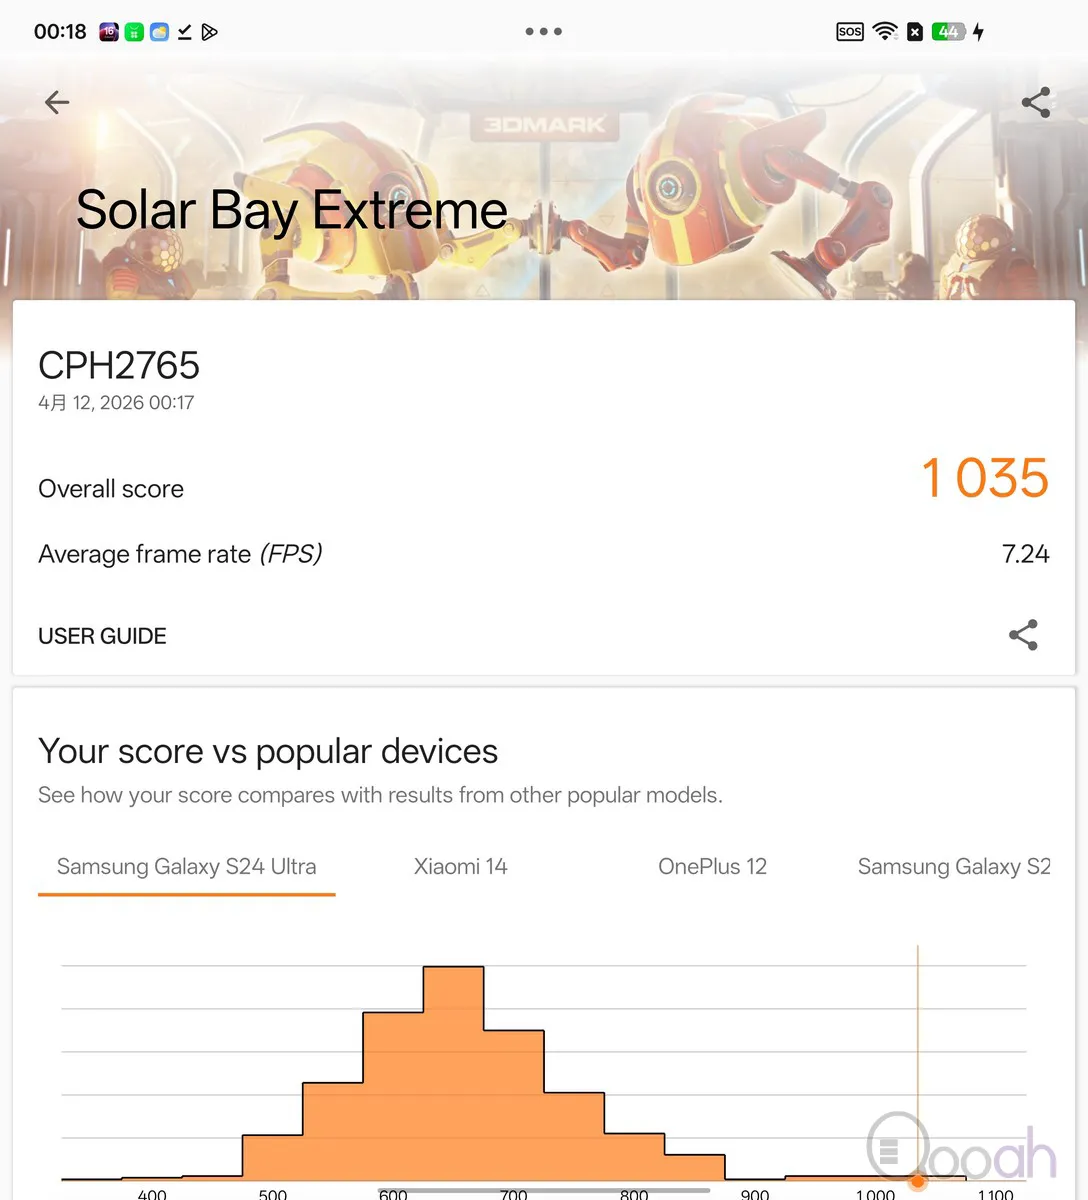The width and height of the screenshot is (1088, 1200).
Task: Tap the share icon beside USER GUIDE
Action: (x=1022, y=635)
